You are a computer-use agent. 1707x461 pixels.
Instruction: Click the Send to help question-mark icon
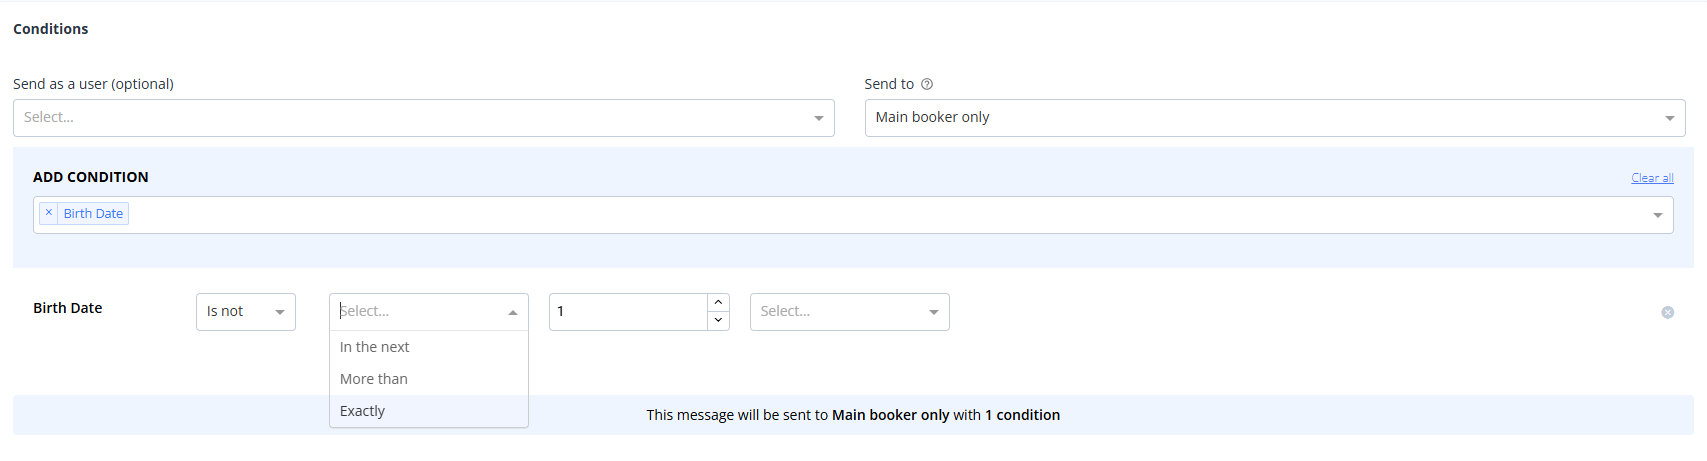point(927,84)
